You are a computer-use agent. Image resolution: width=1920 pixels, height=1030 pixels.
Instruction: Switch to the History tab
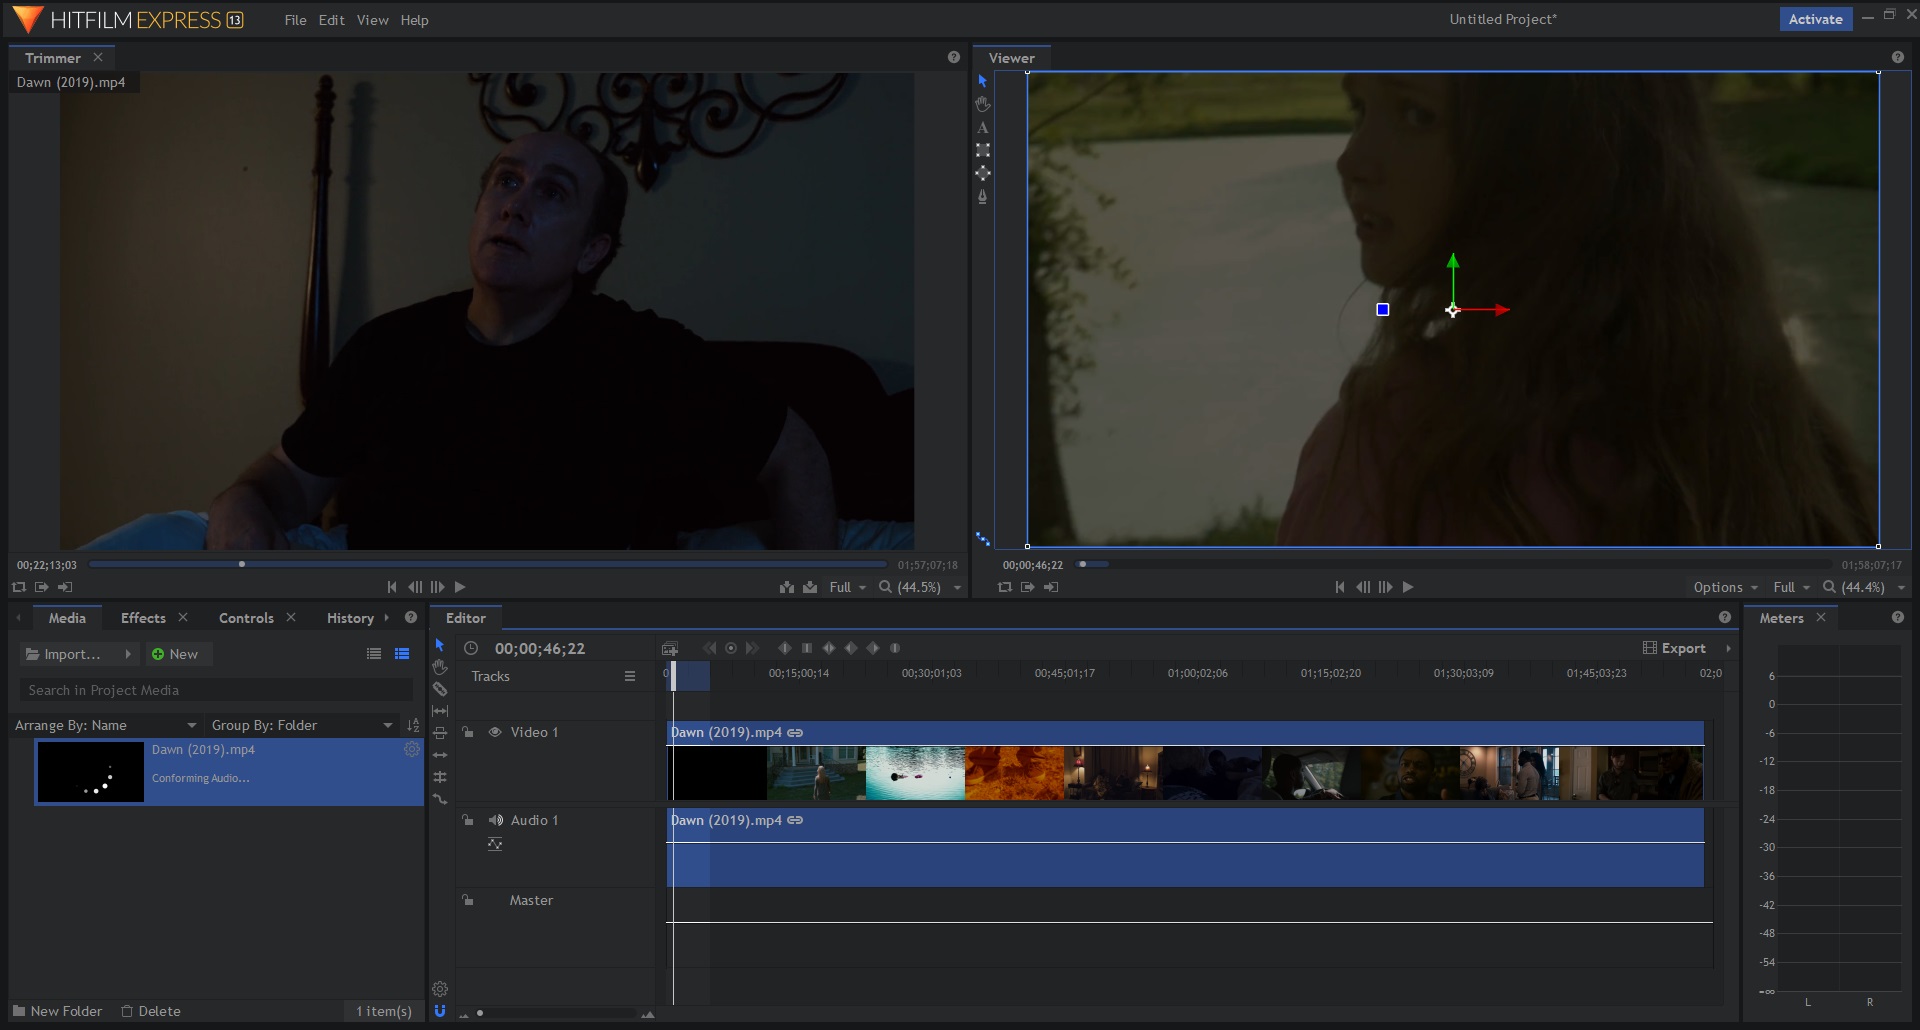click(350, 618)
